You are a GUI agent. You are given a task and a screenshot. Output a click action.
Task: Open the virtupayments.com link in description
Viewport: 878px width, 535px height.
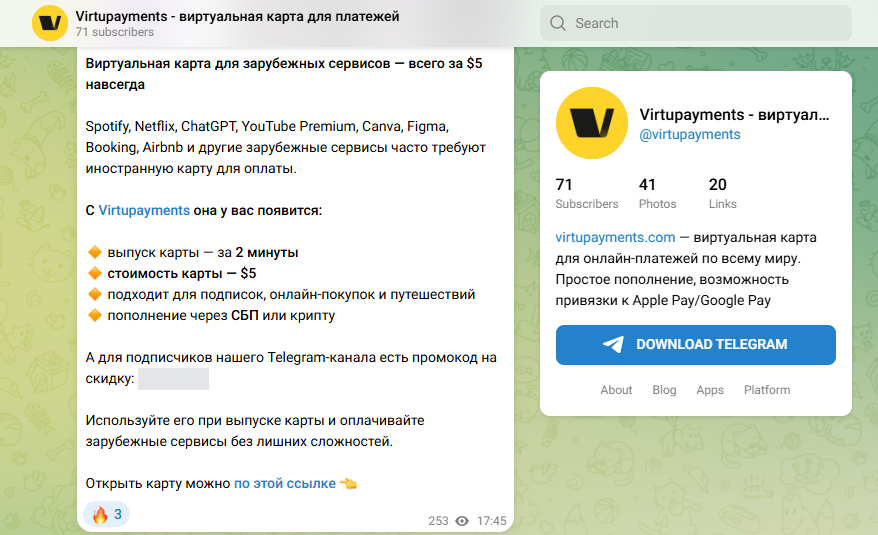[615, 237]
